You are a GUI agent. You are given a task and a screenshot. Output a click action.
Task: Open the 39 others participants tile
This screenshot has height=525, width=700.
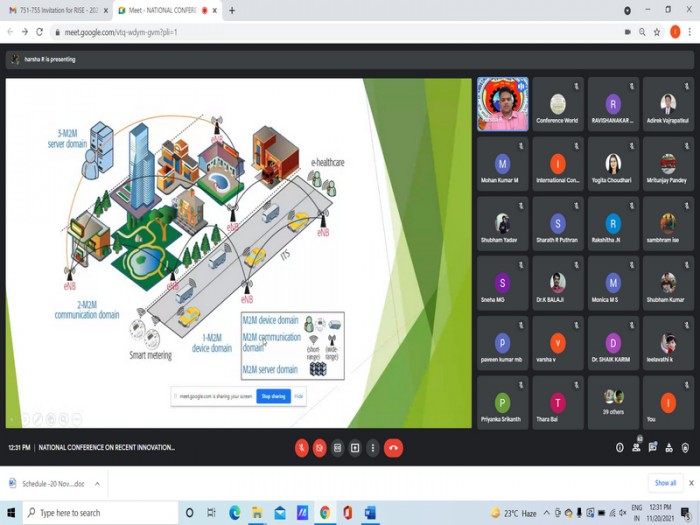coord(613,403)
